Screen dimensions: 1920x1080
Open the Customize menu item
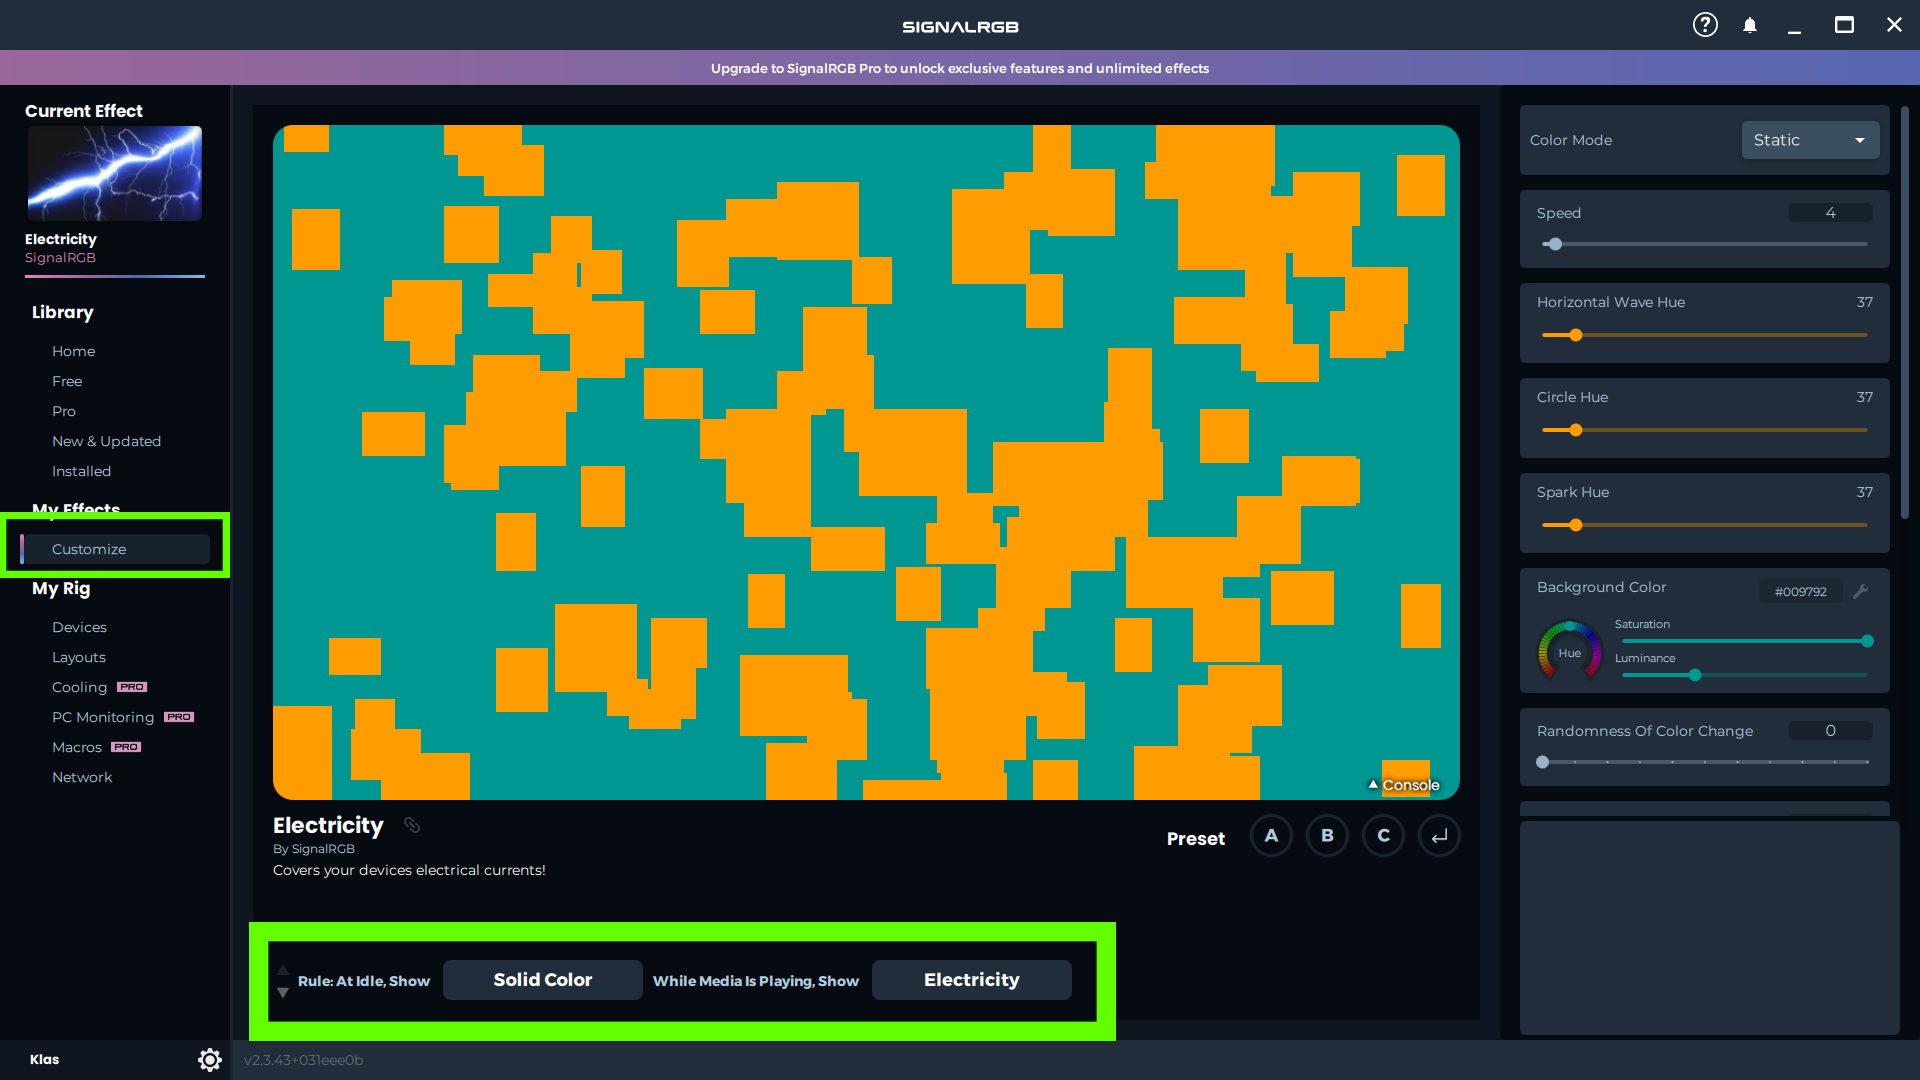tap(89, 549)
